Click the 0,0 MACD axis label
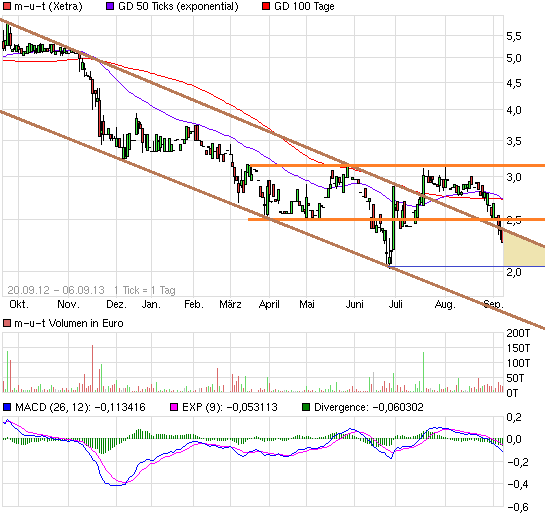The width and height of the screenshot is (545, 515). tap(514, 440)
